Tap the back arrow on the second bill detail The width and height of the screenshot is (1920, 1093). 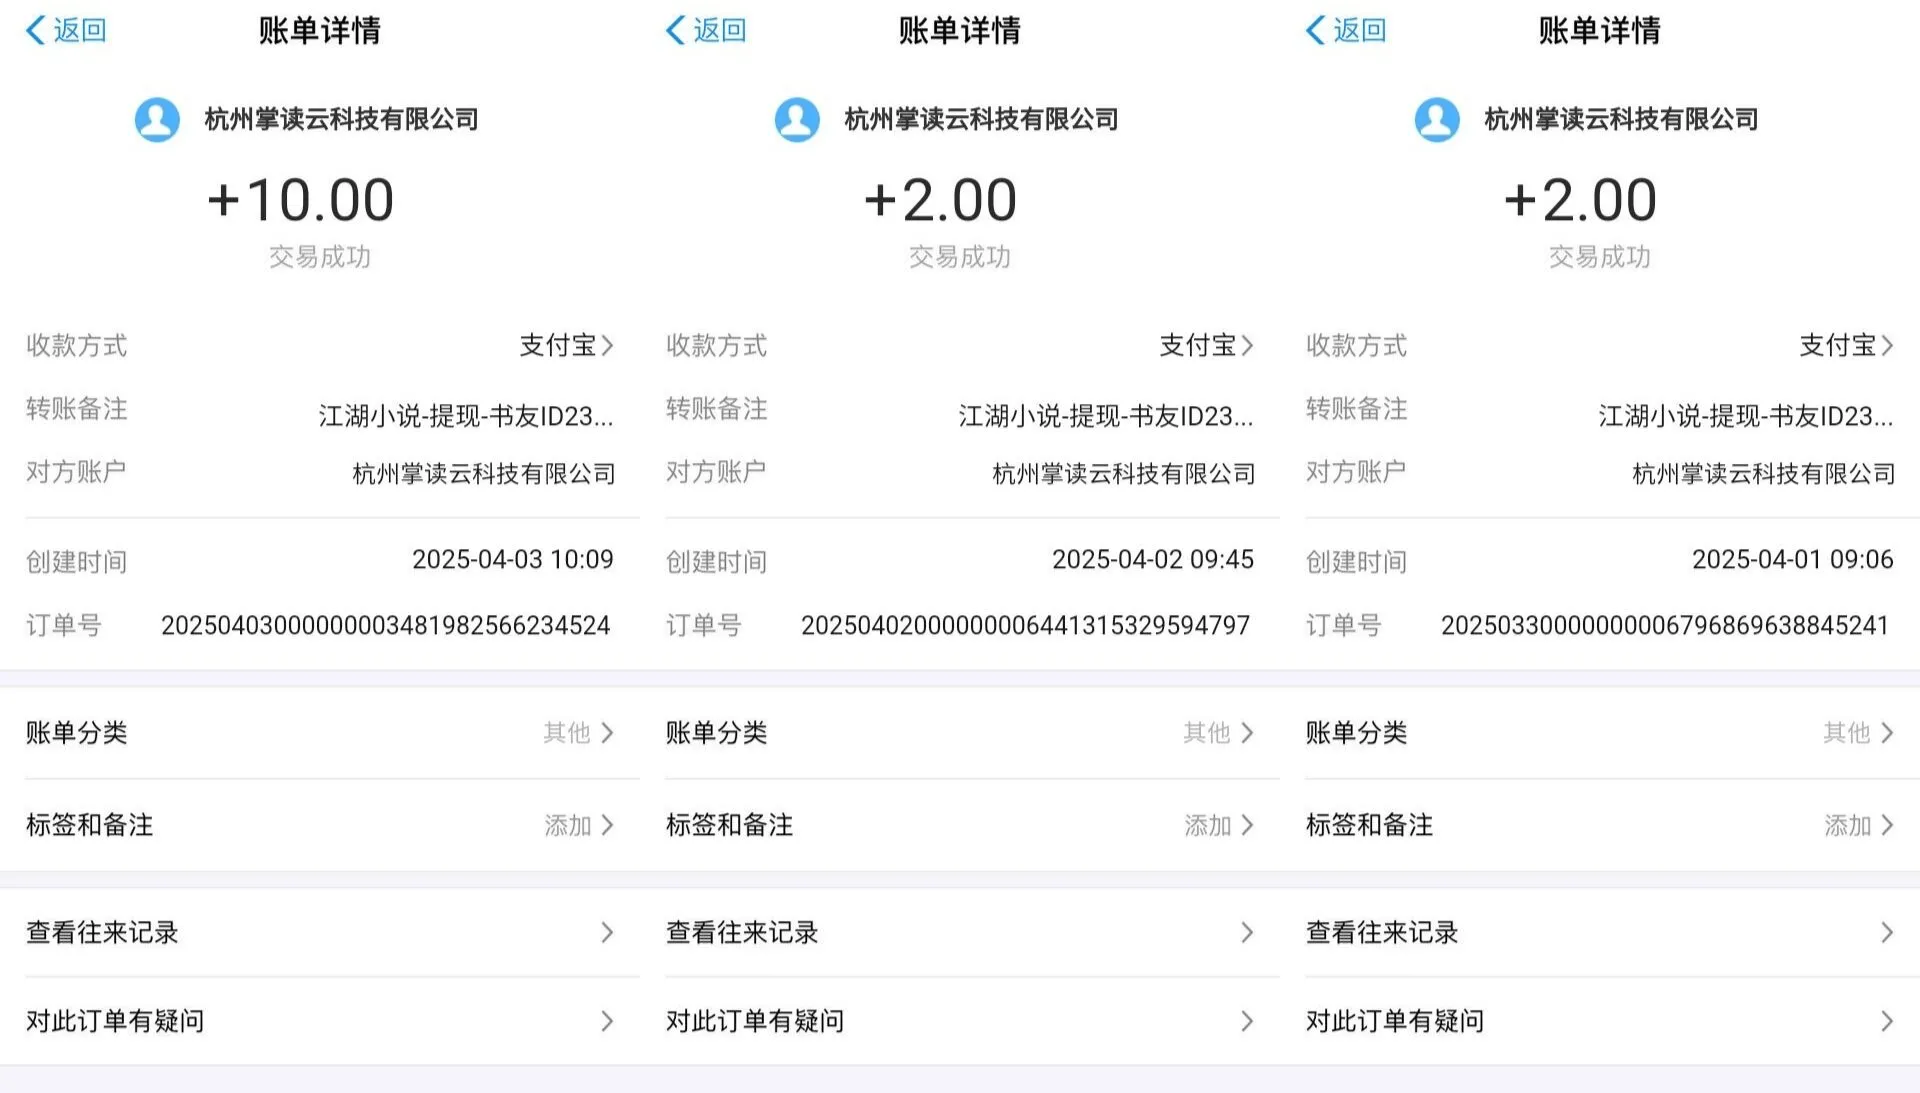pyautogui.click(x=678, y=30)
